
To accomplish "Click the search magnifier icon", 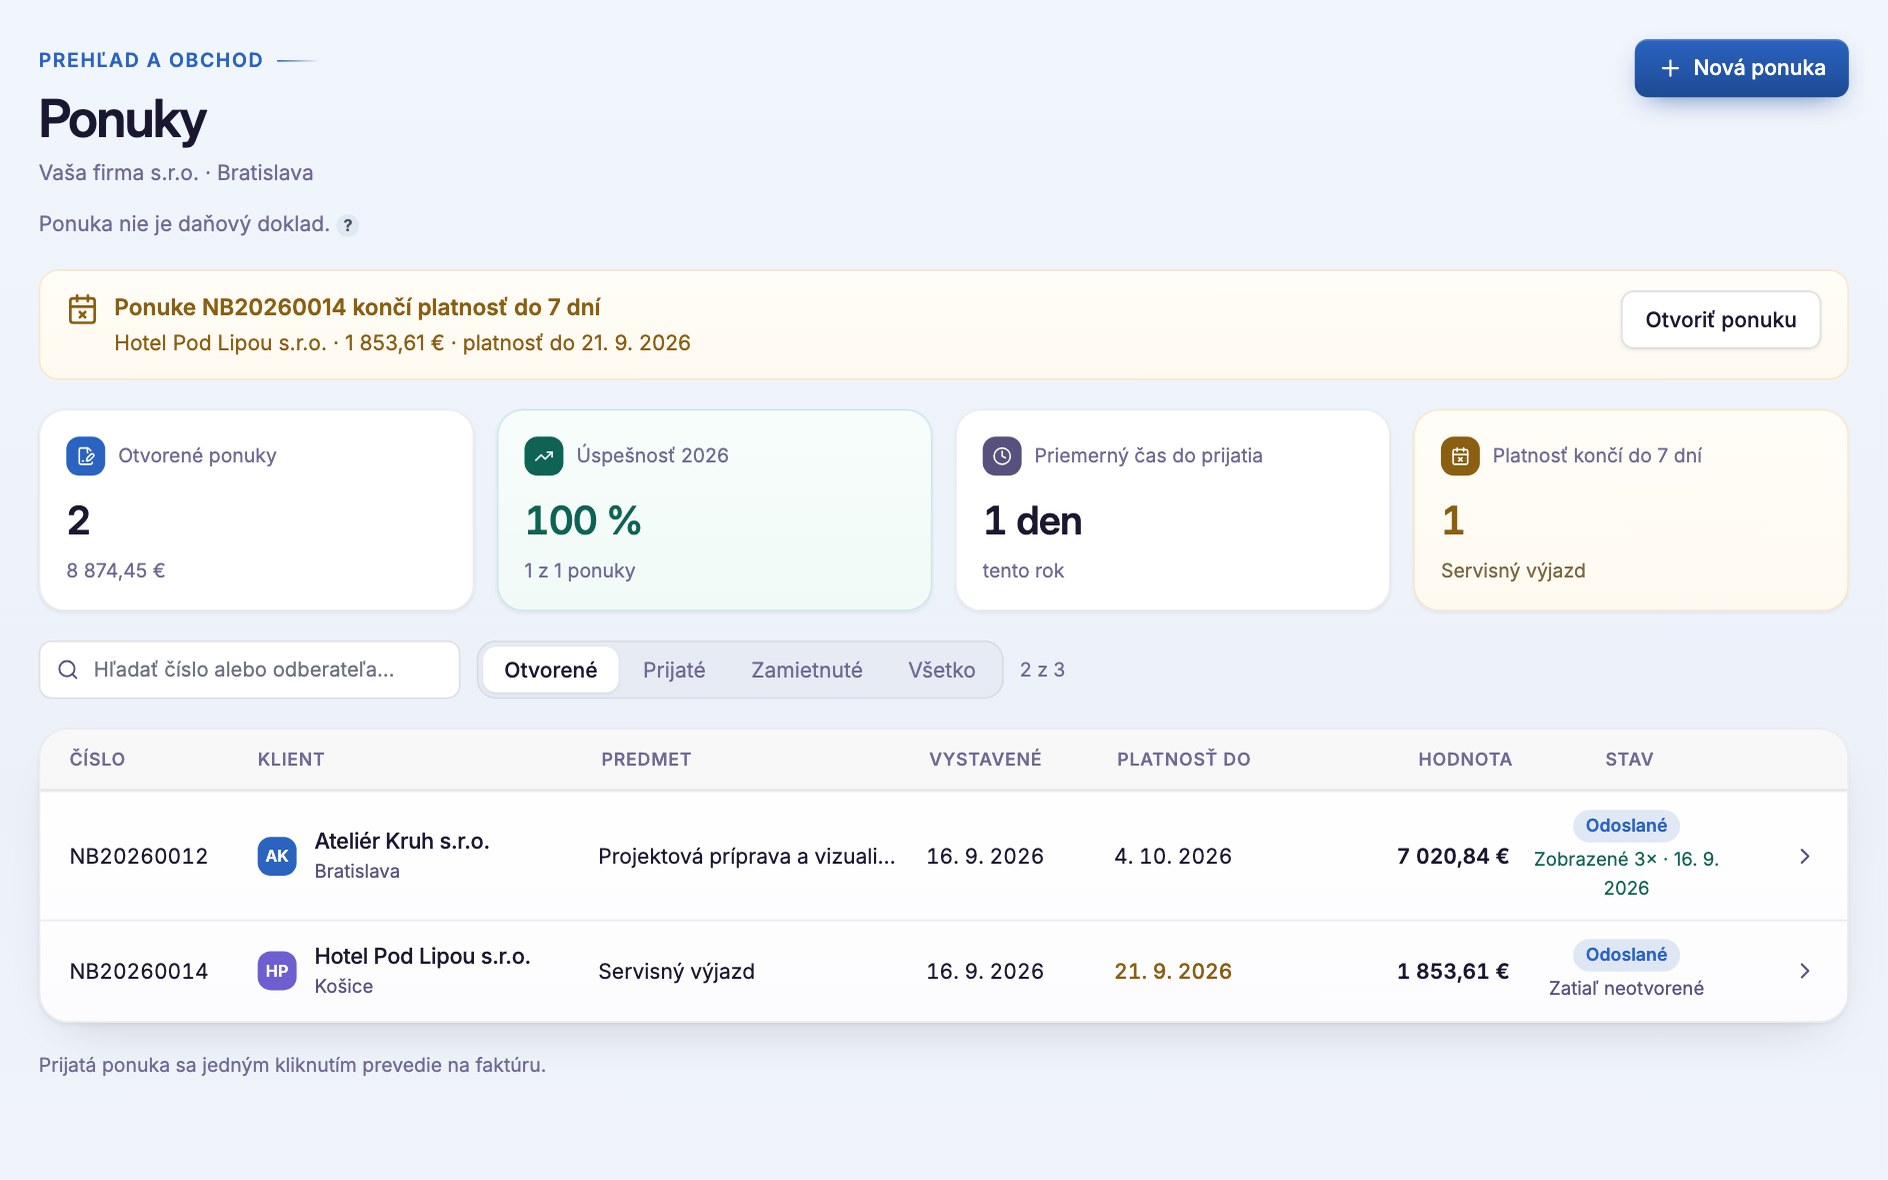I will pos(68,670).
